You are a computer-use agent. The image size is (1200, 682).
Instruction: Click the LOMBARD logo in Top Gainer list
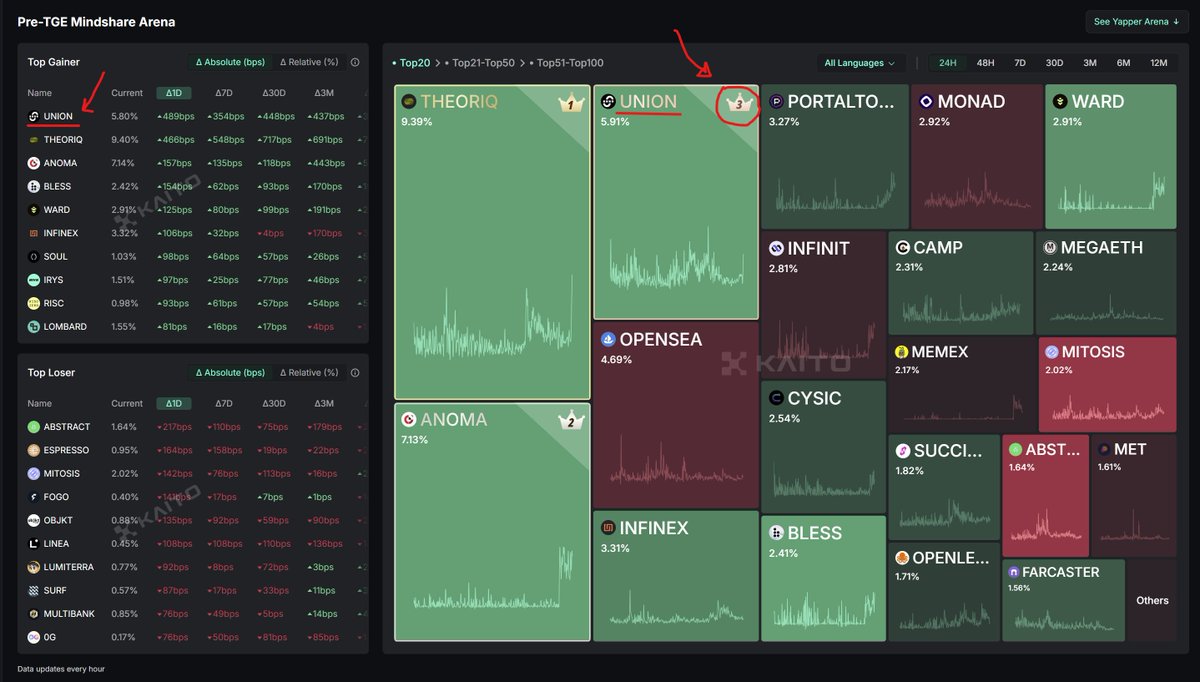coord(34,327)
